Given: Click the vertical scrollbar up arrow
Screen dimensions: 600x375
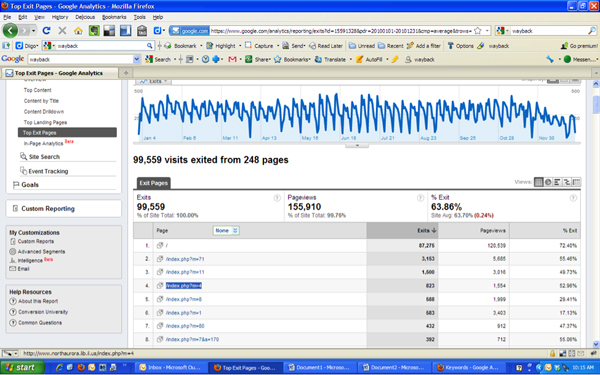Looking at the screenshot, I should click(x=596, y=84).
